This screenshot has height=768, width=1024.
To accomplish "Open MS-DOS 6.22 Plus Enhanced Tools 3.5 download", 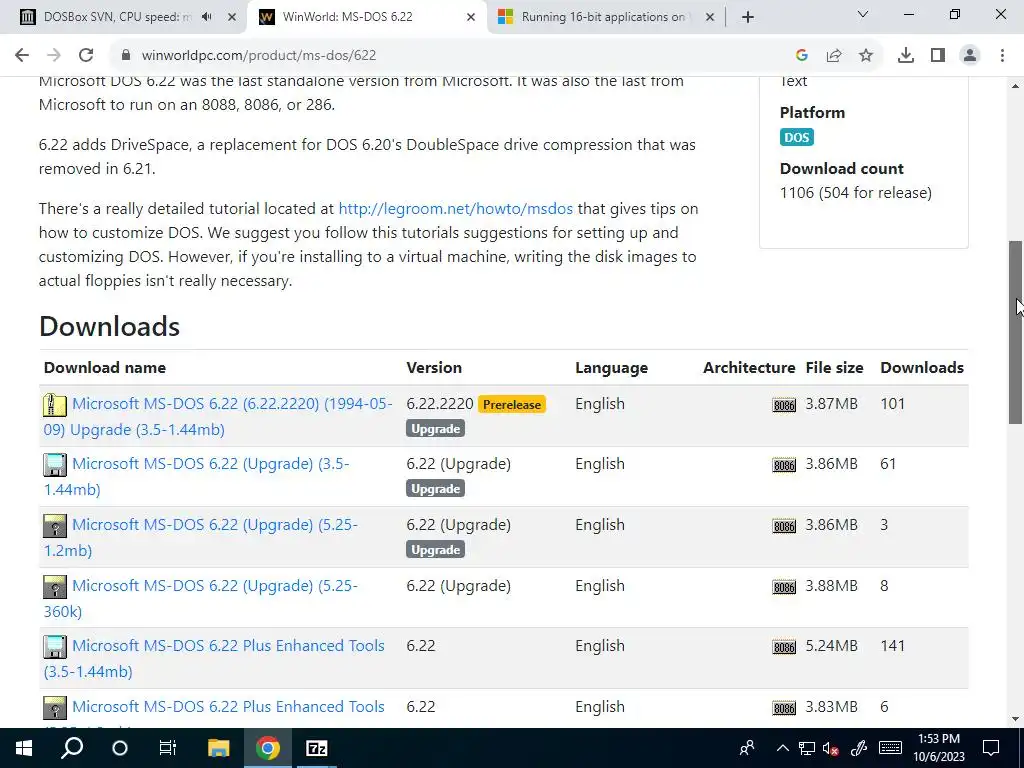I will click(x=214, y=658).
